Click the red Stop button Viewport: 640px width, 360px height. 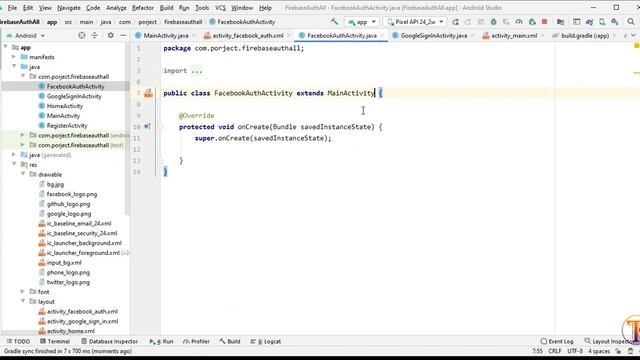[544, 22]
